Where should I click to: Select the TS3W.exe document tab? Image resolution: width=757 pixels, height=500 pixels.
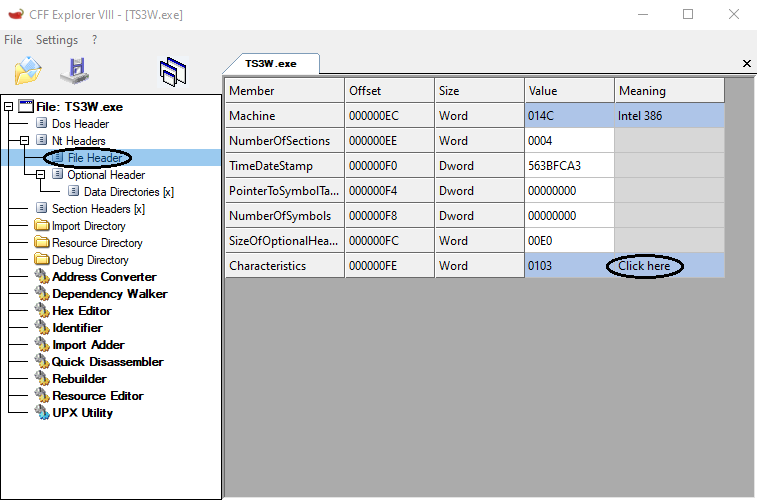tap(271, 64)
